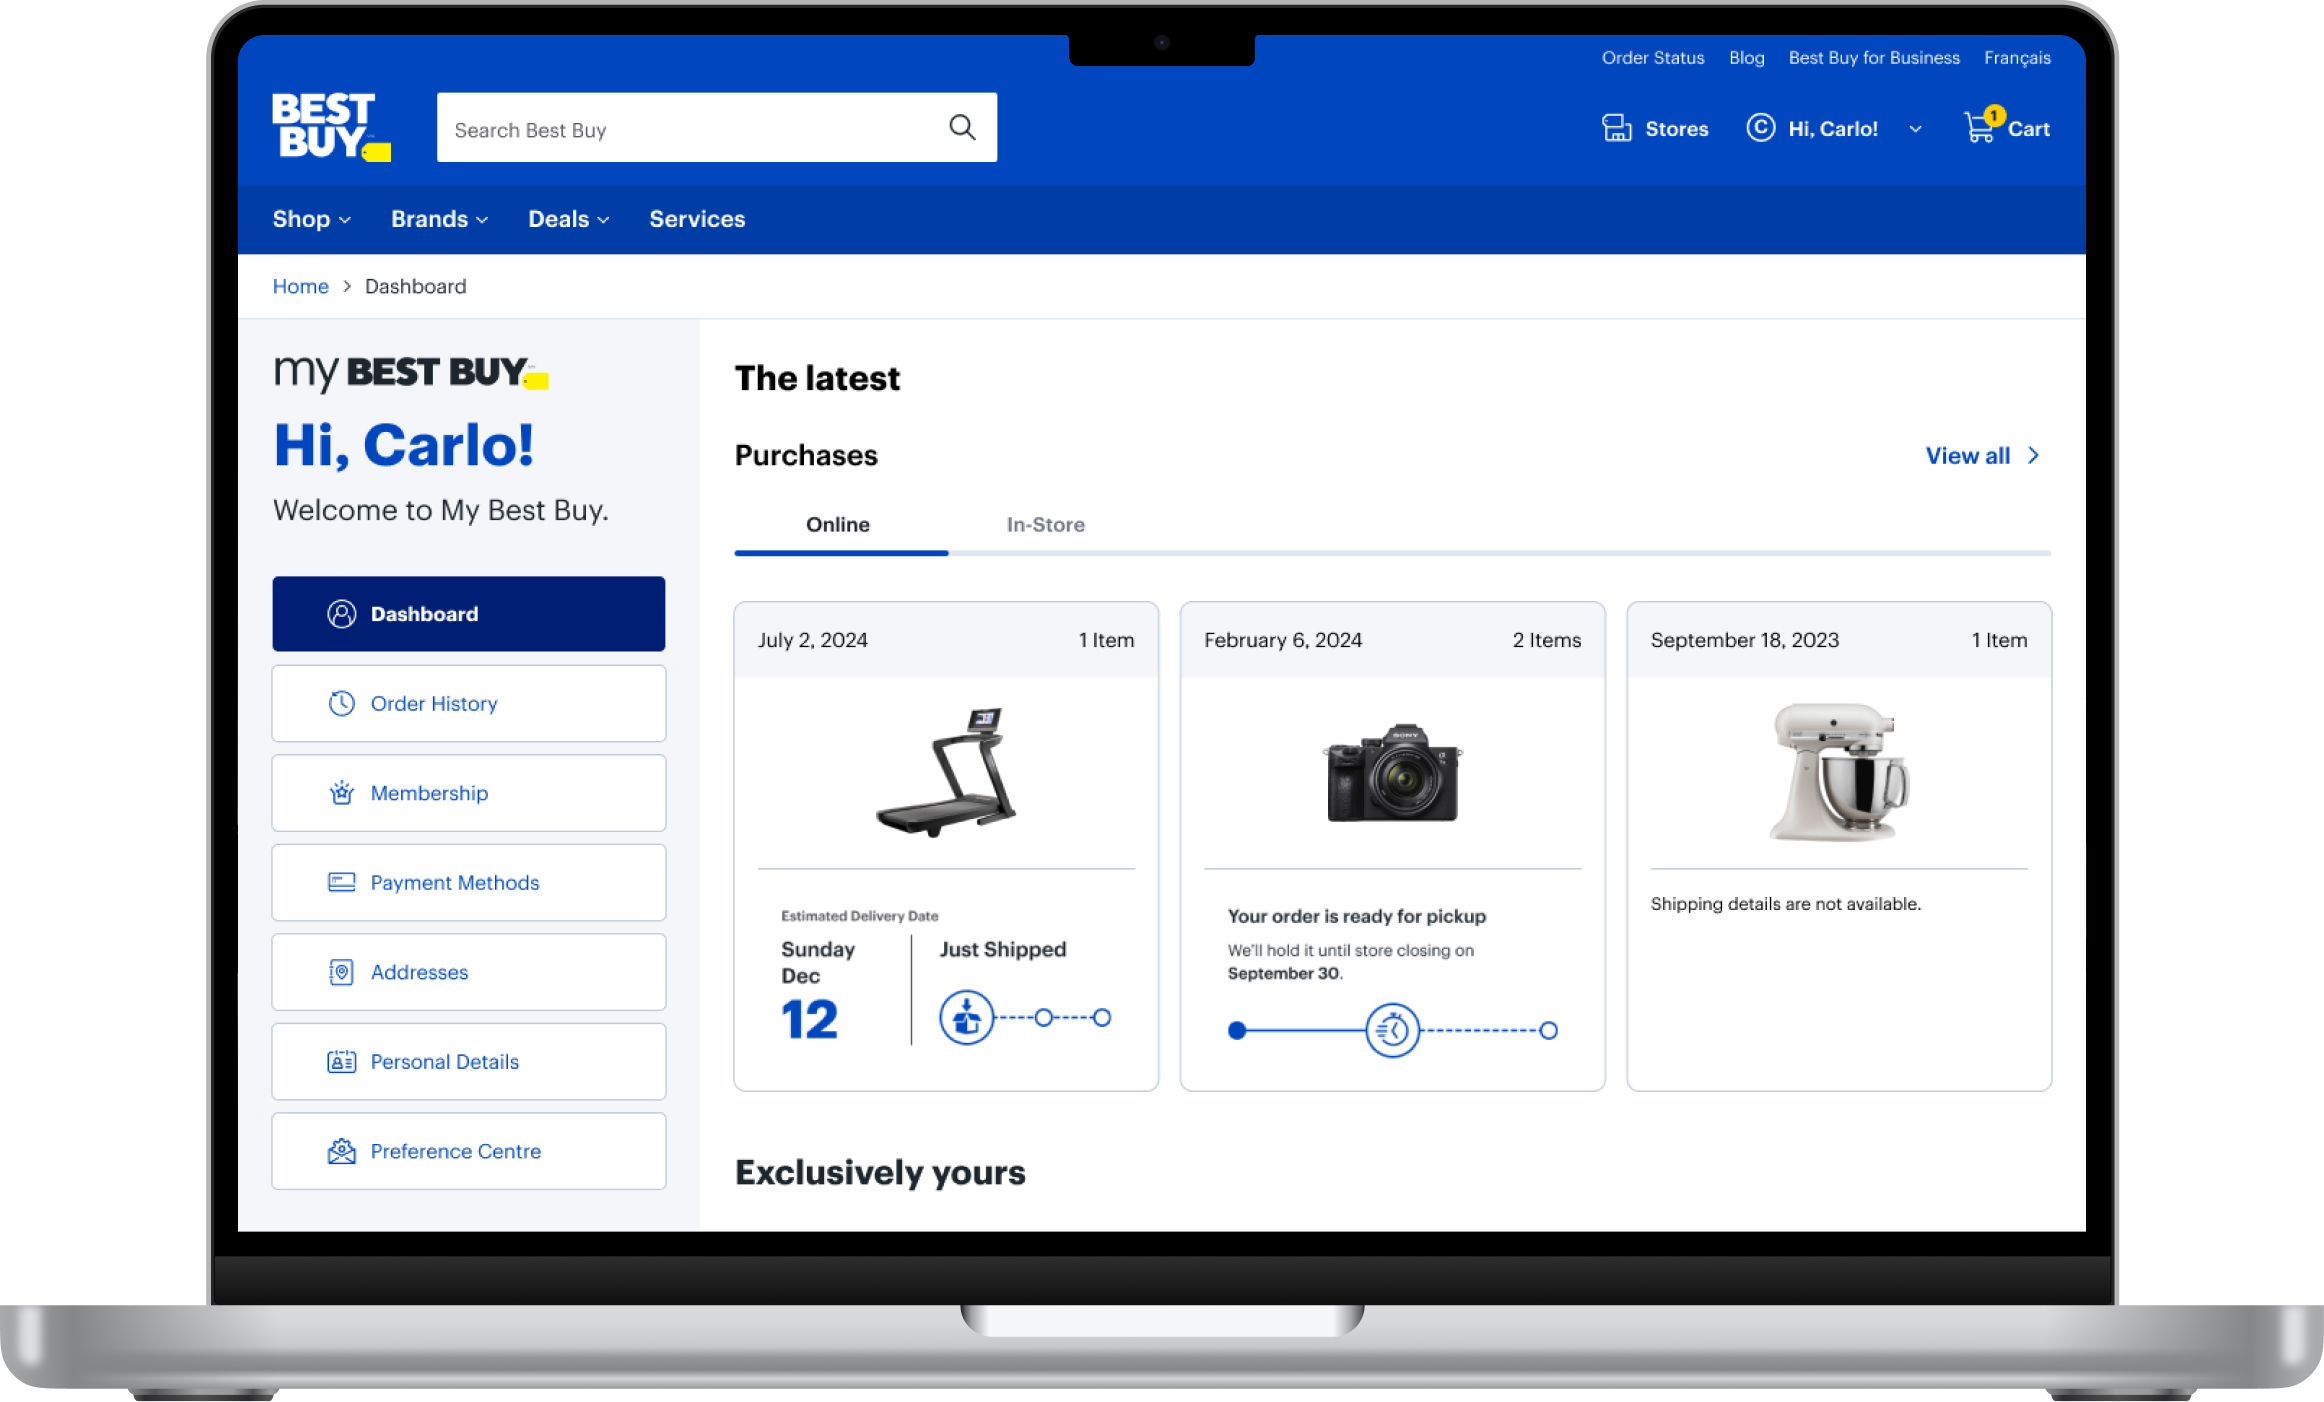Click the Stores label in header
The width and height of the screenshot is (2324, 1402).
[1676, 129]
